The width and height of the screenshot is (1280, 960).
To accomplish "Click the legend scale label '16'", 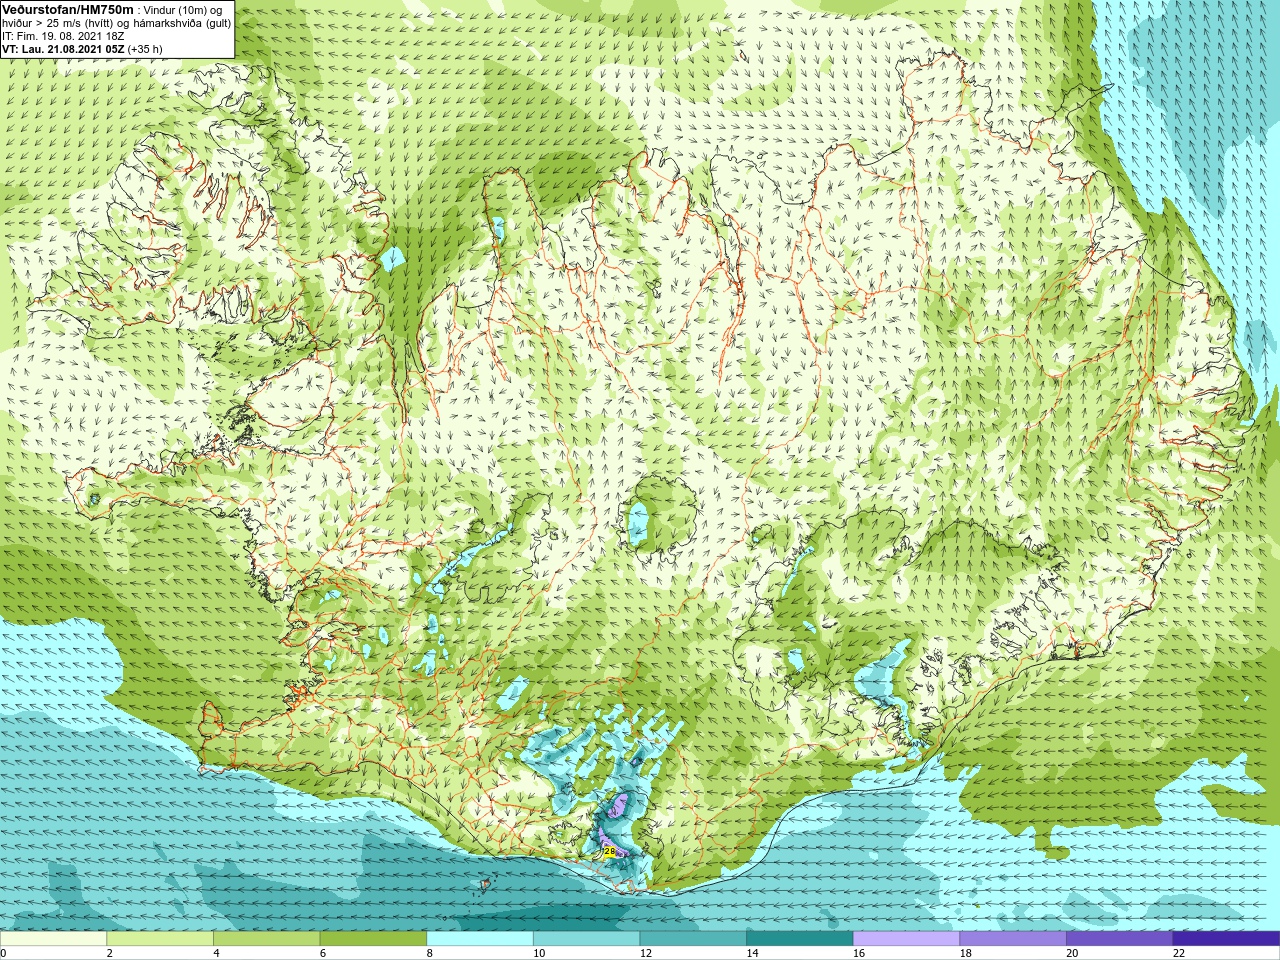I will (859, 953).
